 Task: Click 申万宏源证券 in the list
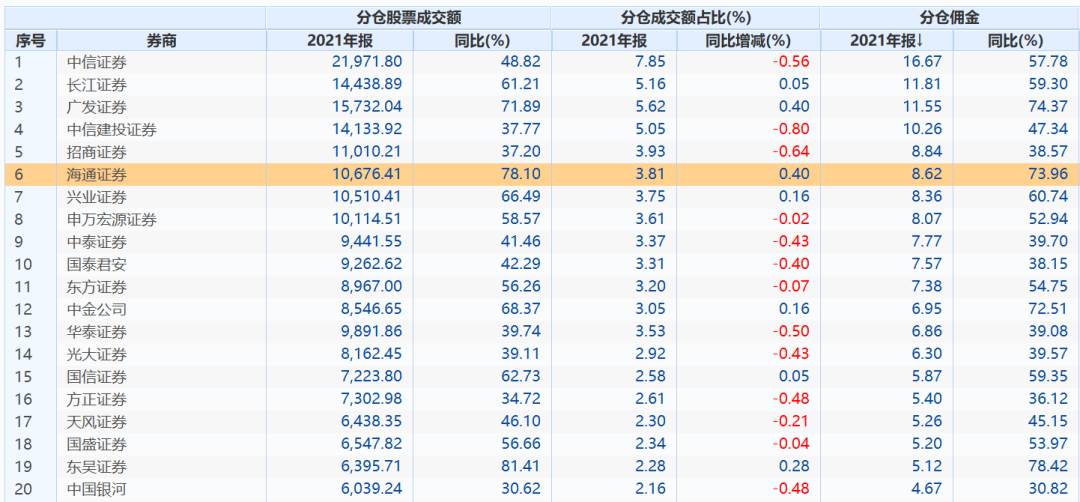tap(112, 220)
